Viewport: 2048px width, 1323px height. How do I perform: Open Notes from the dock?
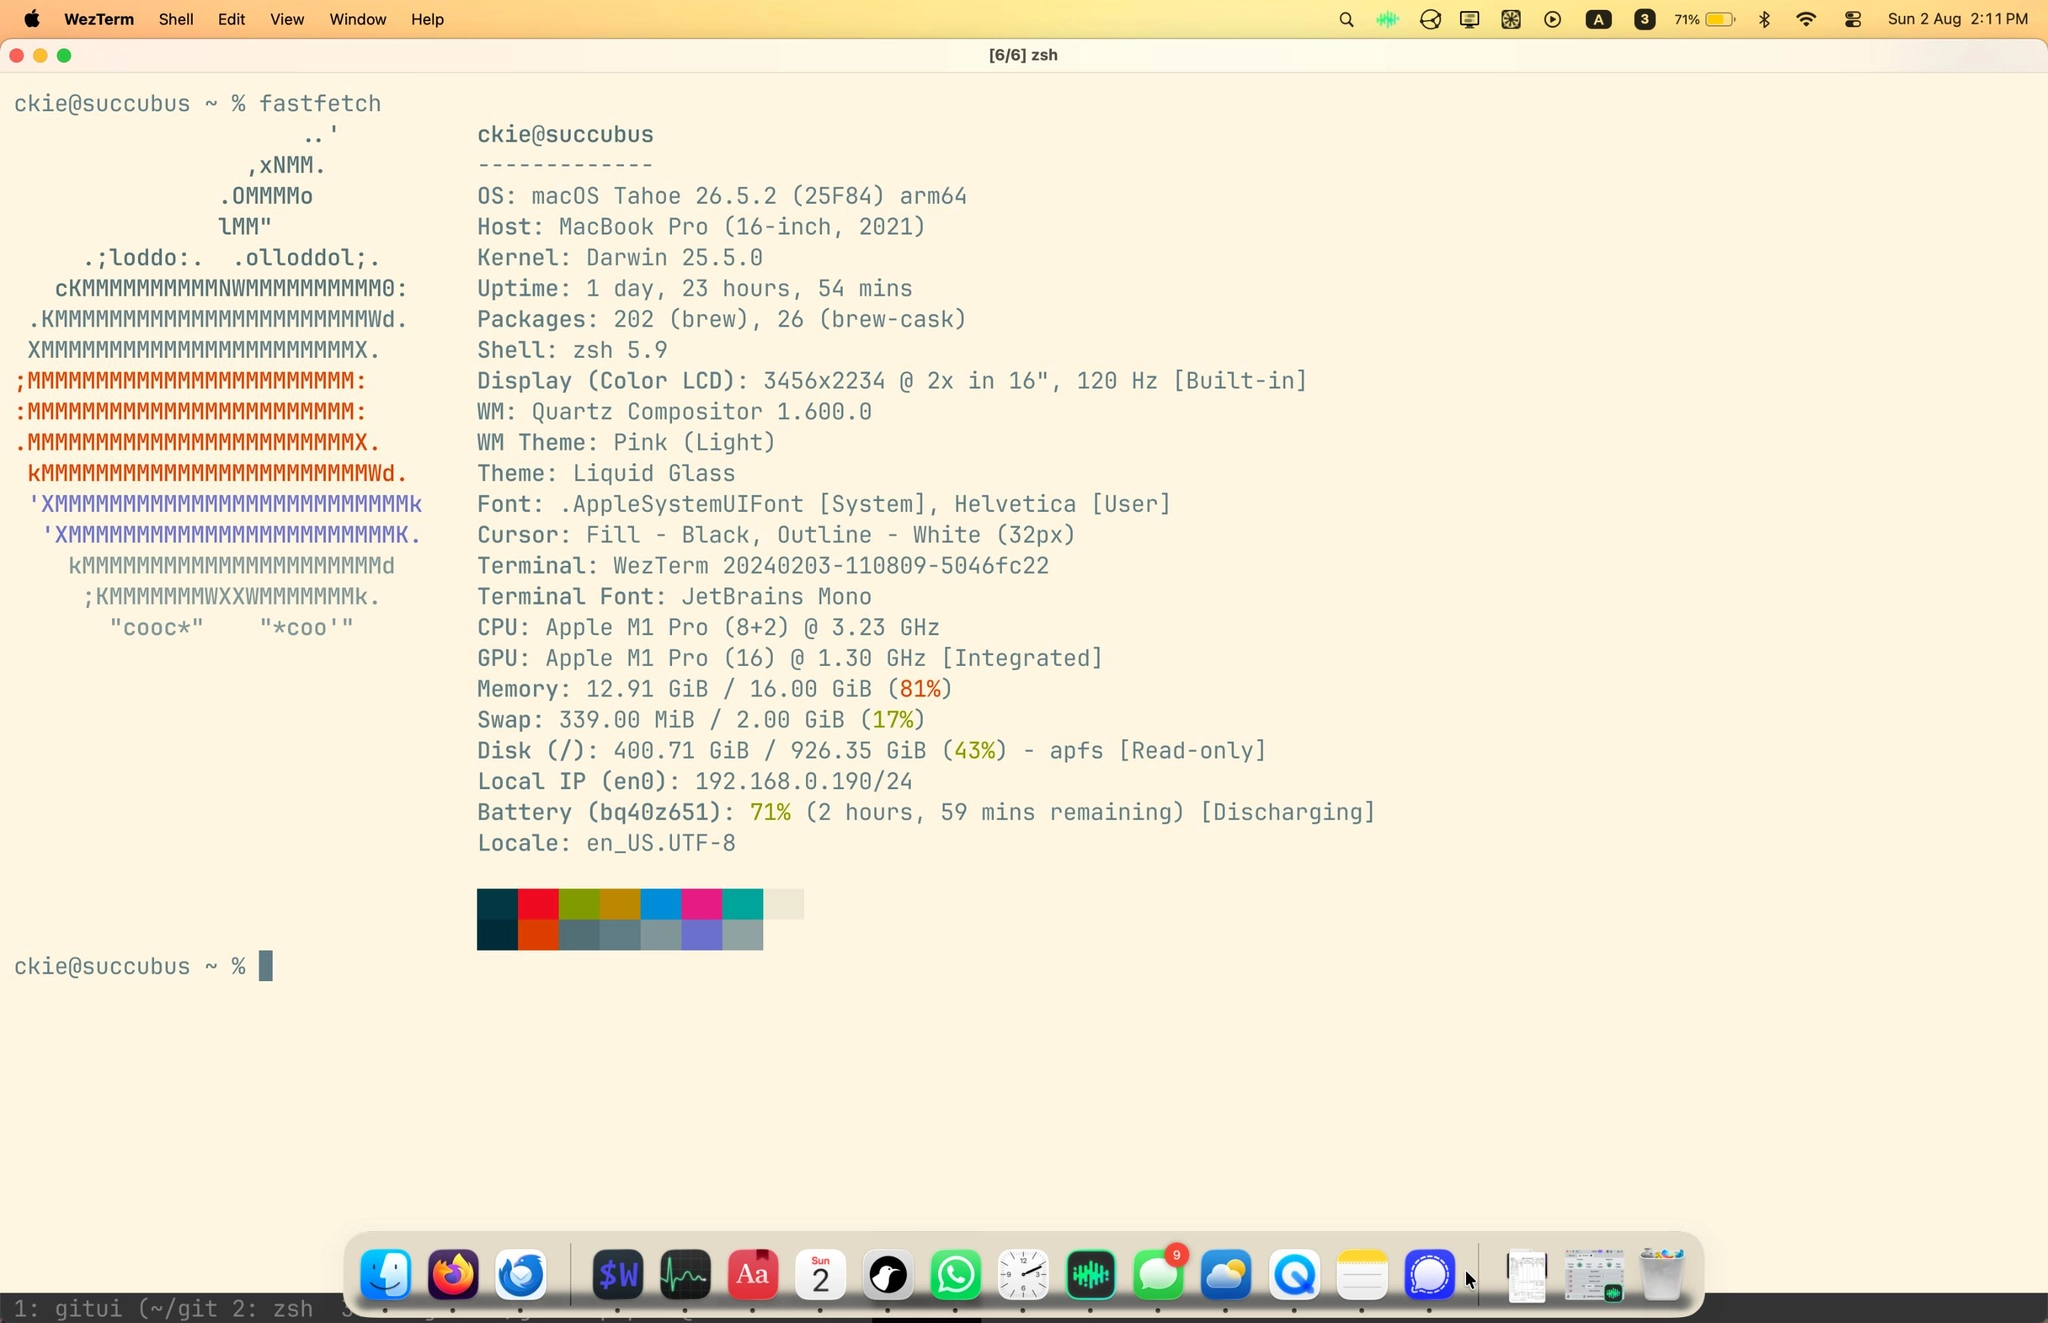pyautogui.click(x=1362, y=1275)
